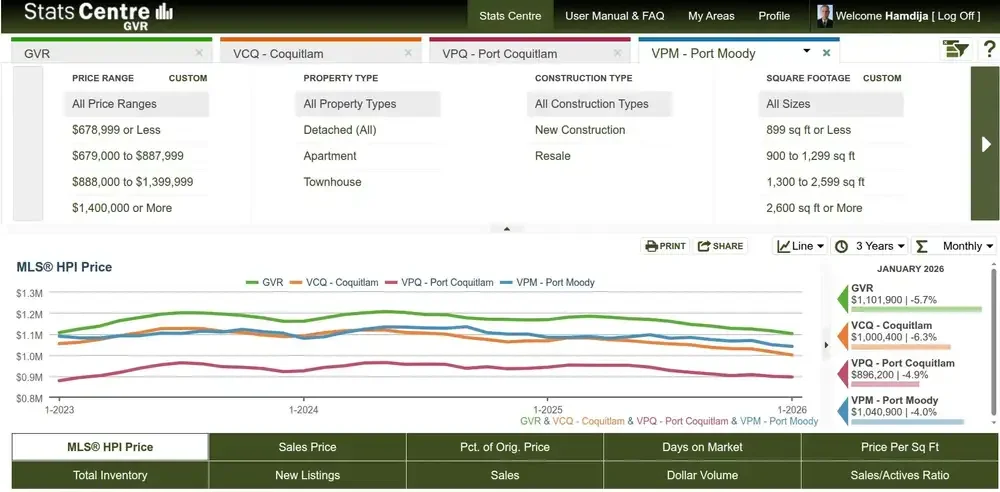
Task: Toggle VCQ - Coquitlam legend series
Action: 334,282
